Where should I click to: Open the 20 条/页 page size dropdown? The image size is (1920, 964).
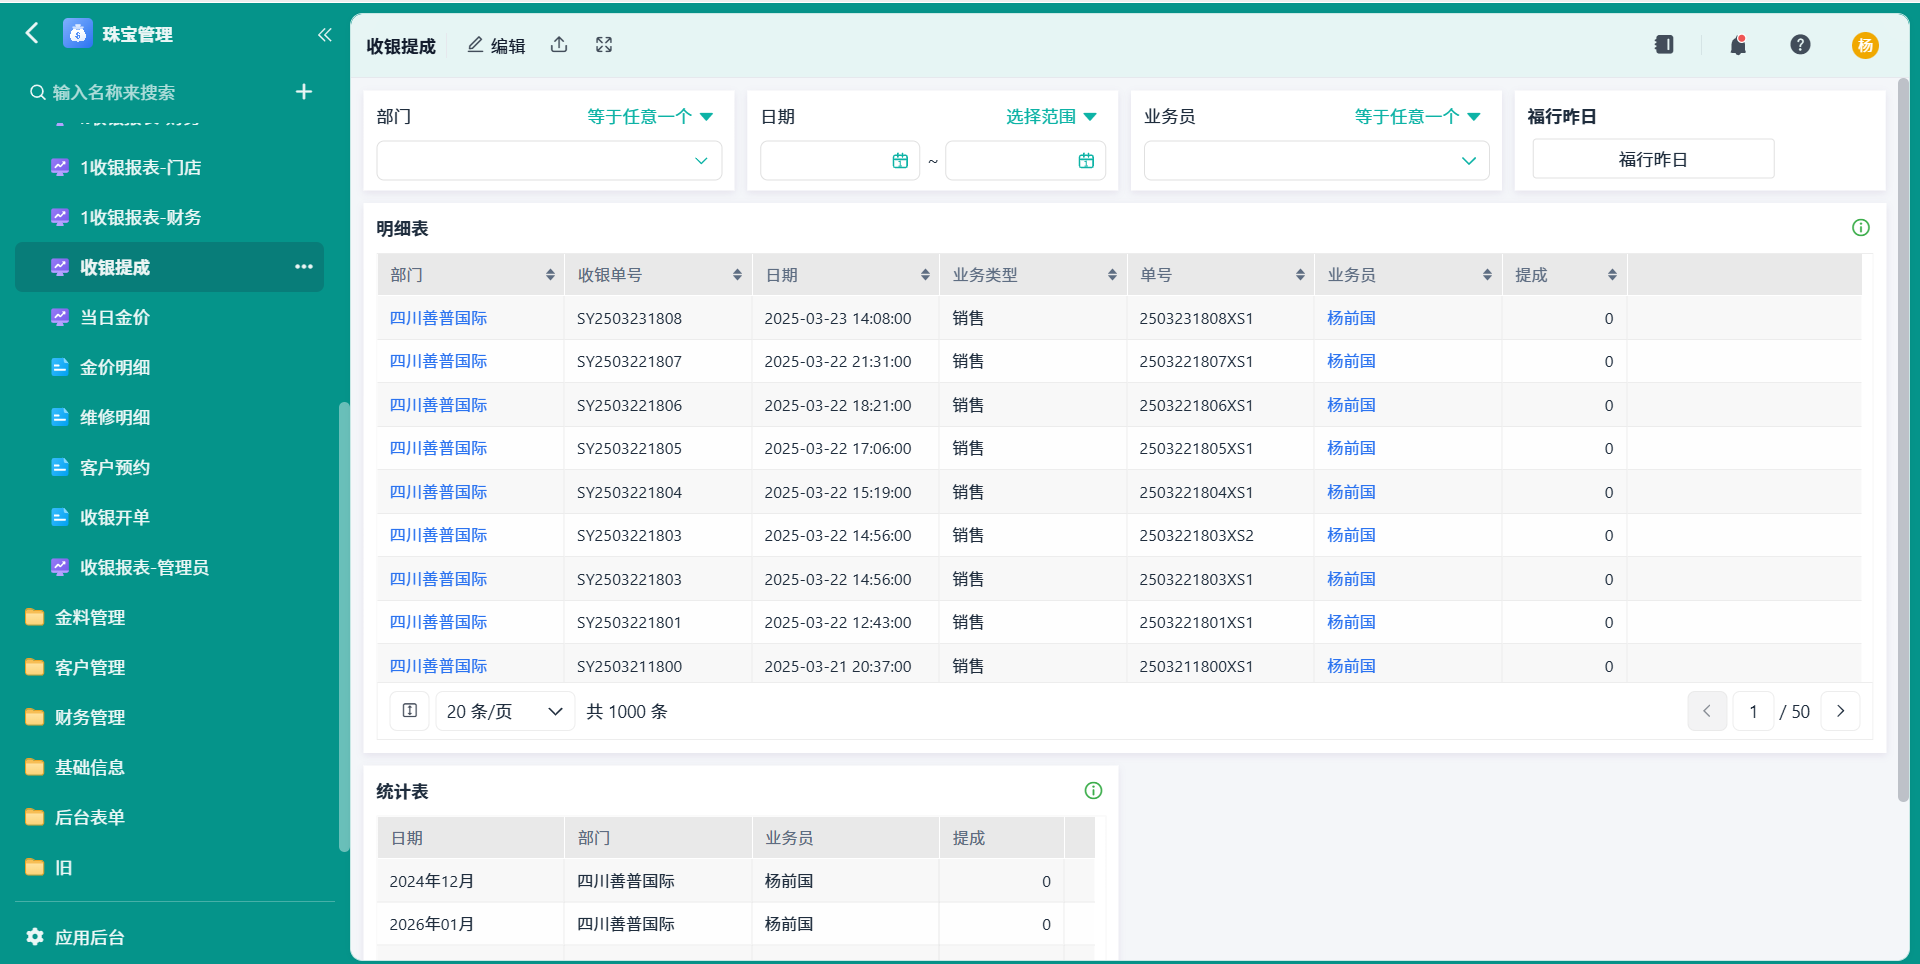tap(505, 711)
